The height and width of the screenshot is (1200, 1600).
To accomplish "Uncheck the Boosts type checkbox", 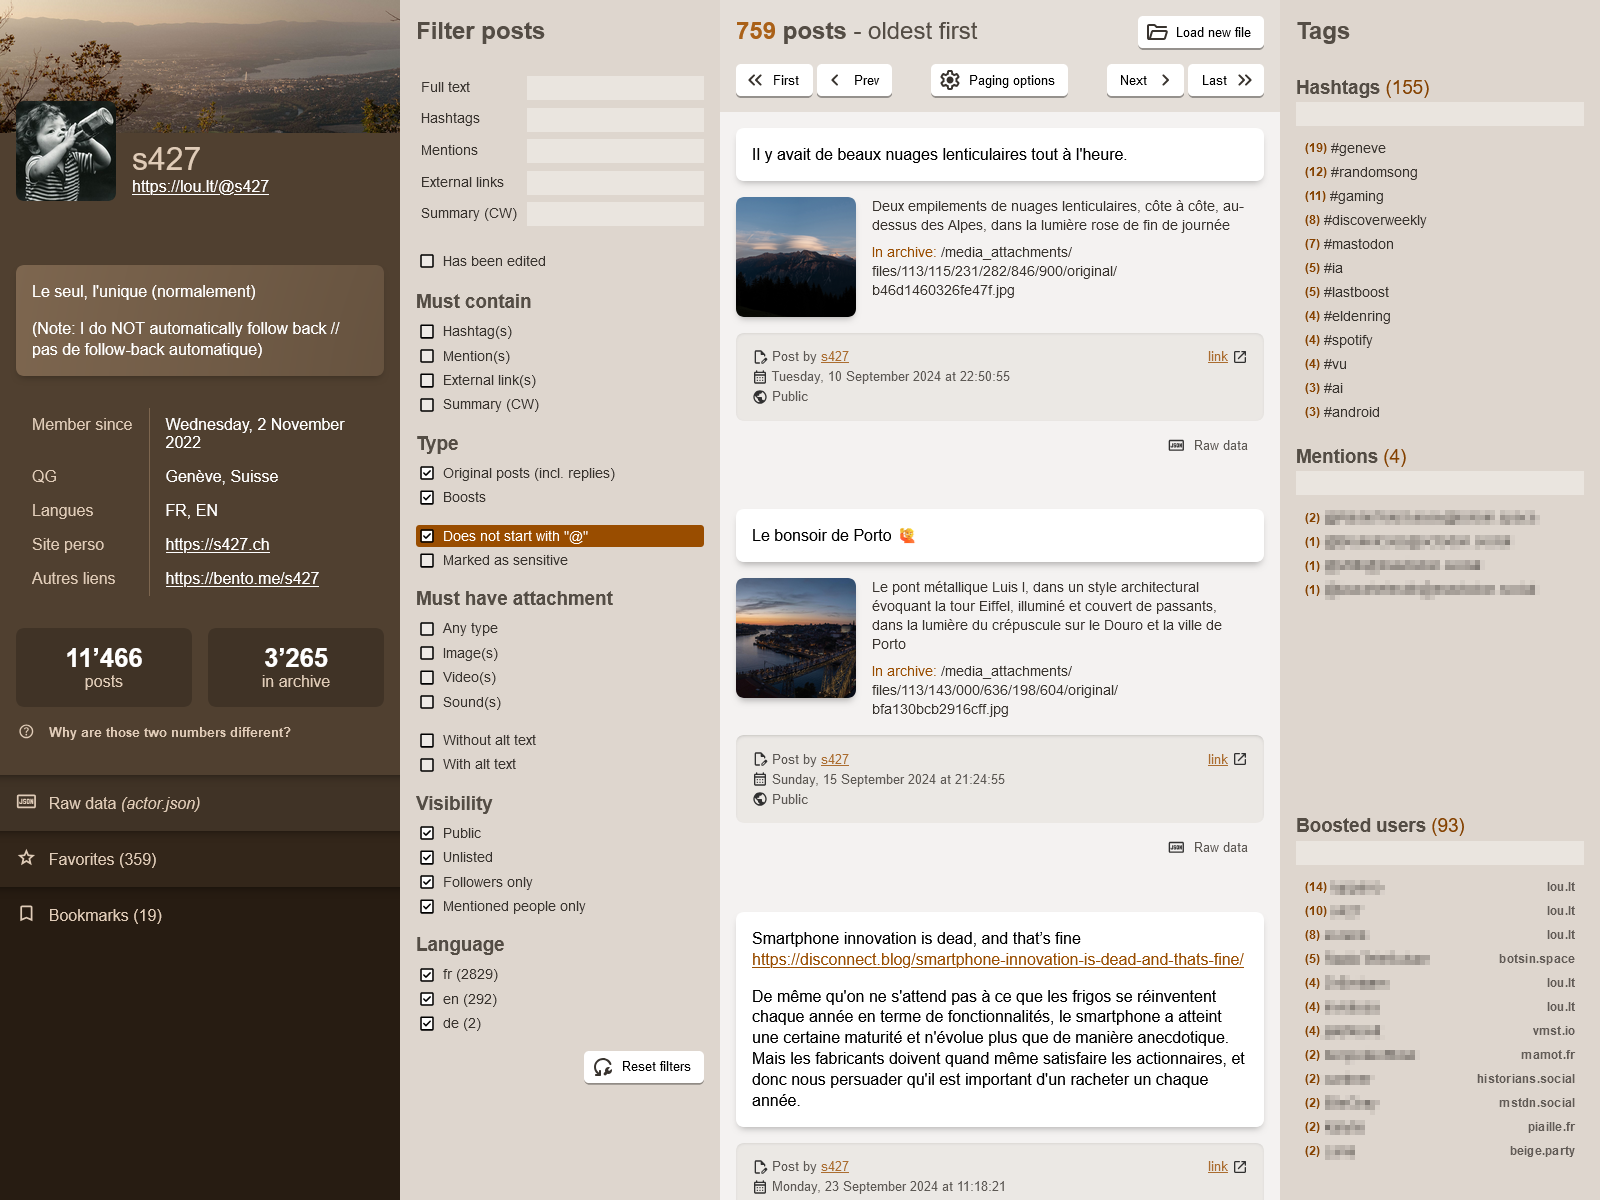I will [427, 497].
